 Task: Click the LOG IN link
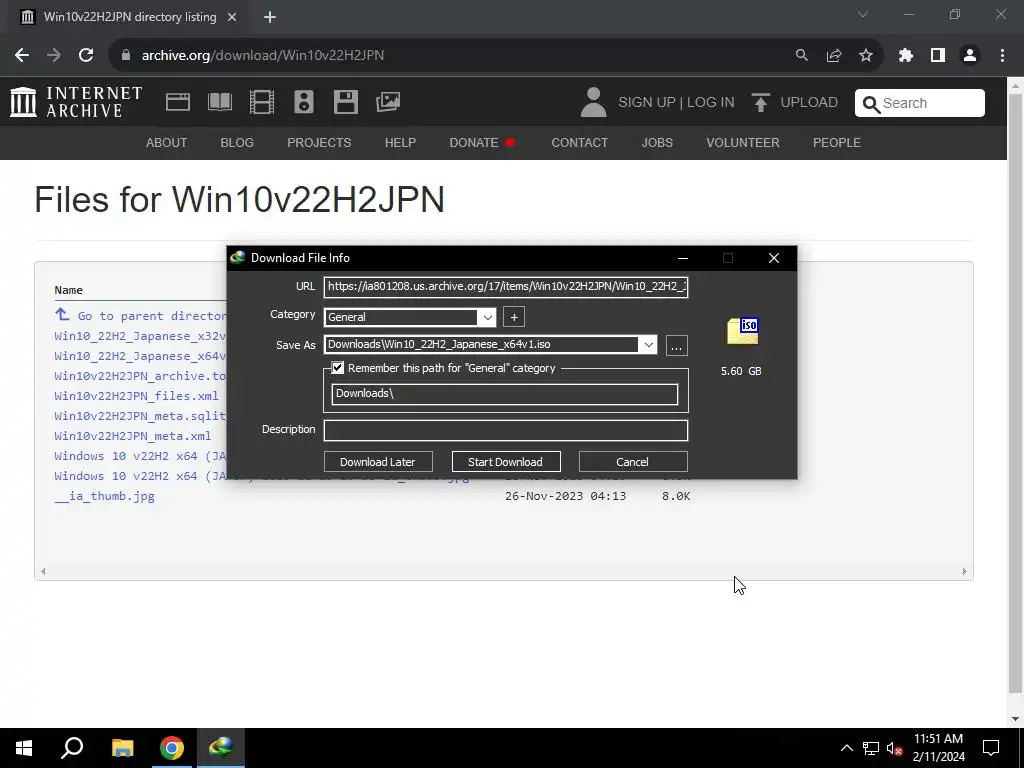[x=711, y=103]
